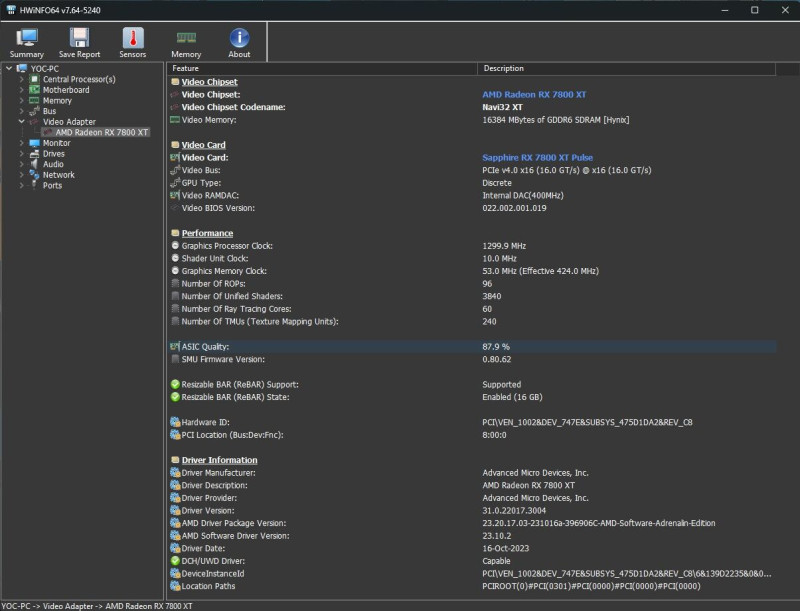Select the Number Of ROPs row
This screenshot has height=611, width=800.
[472, 284]
